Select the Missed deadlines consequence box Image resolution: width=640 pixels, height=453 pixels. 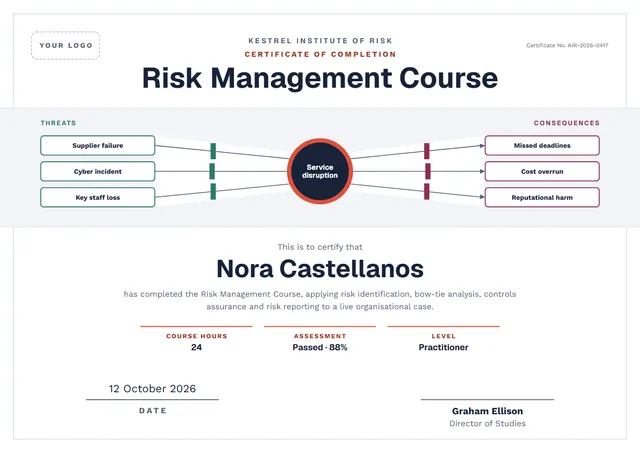(542, 145)
